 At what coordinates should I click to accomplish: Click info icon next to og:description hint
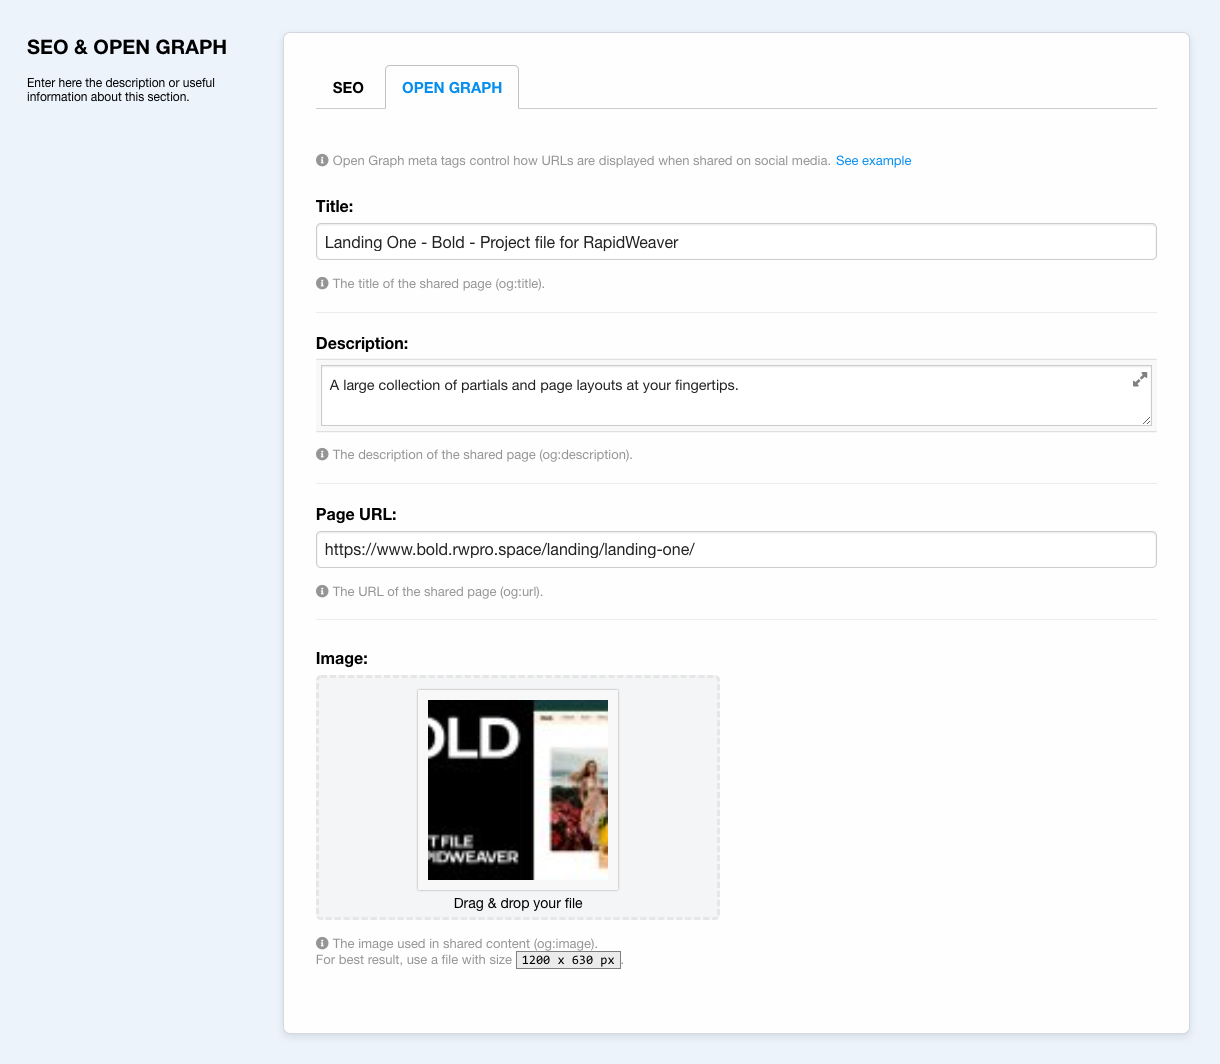coord(322,454)
